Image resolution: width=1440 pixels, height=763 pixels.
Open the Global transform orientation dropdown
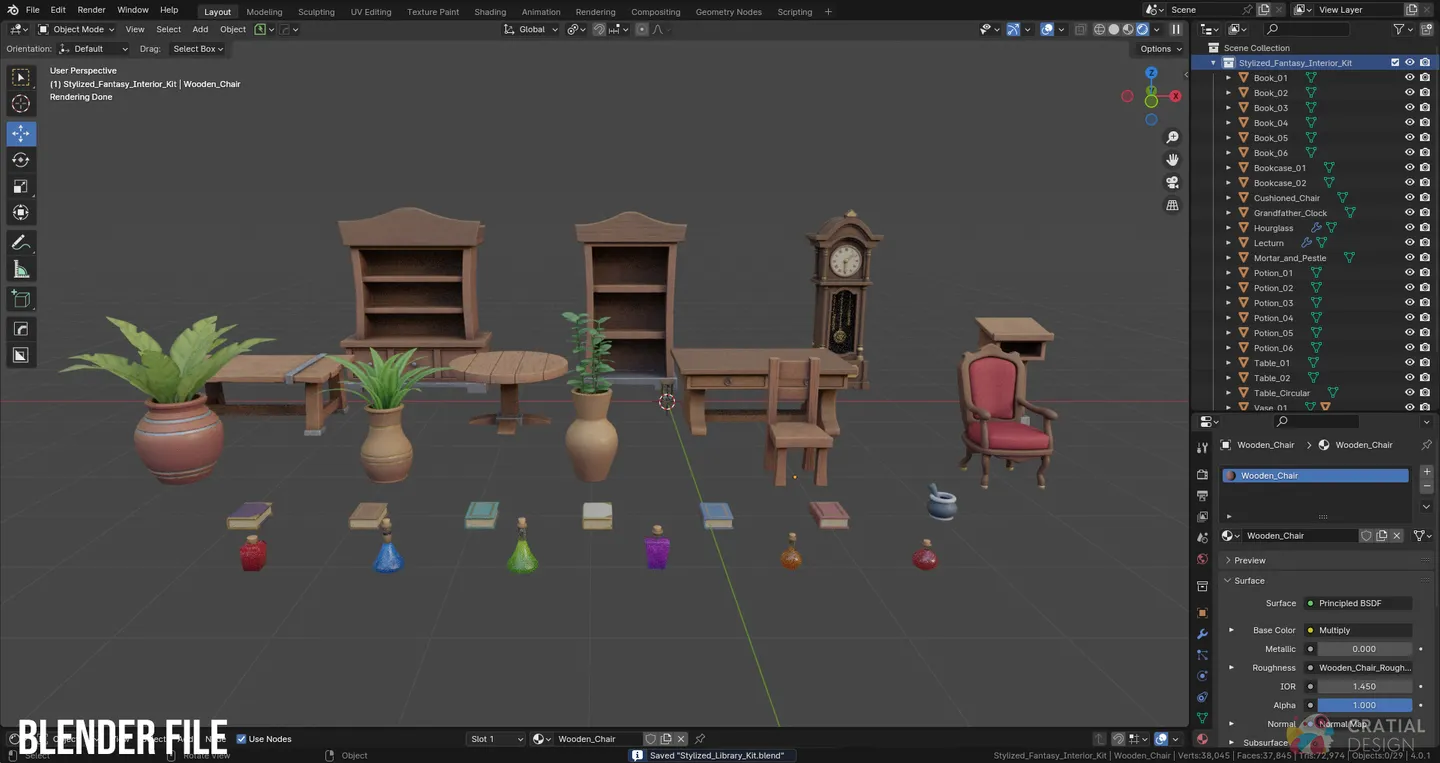pos(530,29)
